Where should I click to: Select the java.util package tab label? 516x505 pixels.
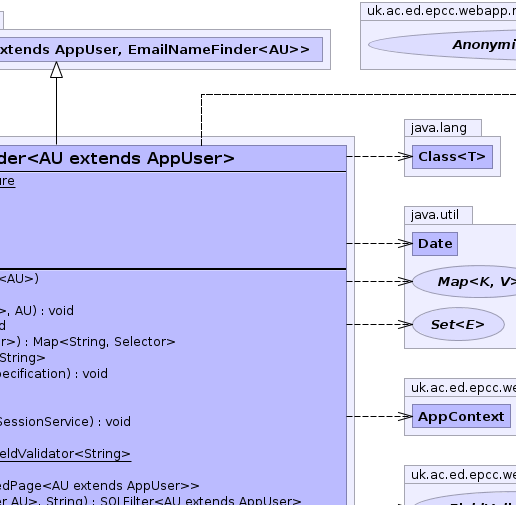point(435,215)
